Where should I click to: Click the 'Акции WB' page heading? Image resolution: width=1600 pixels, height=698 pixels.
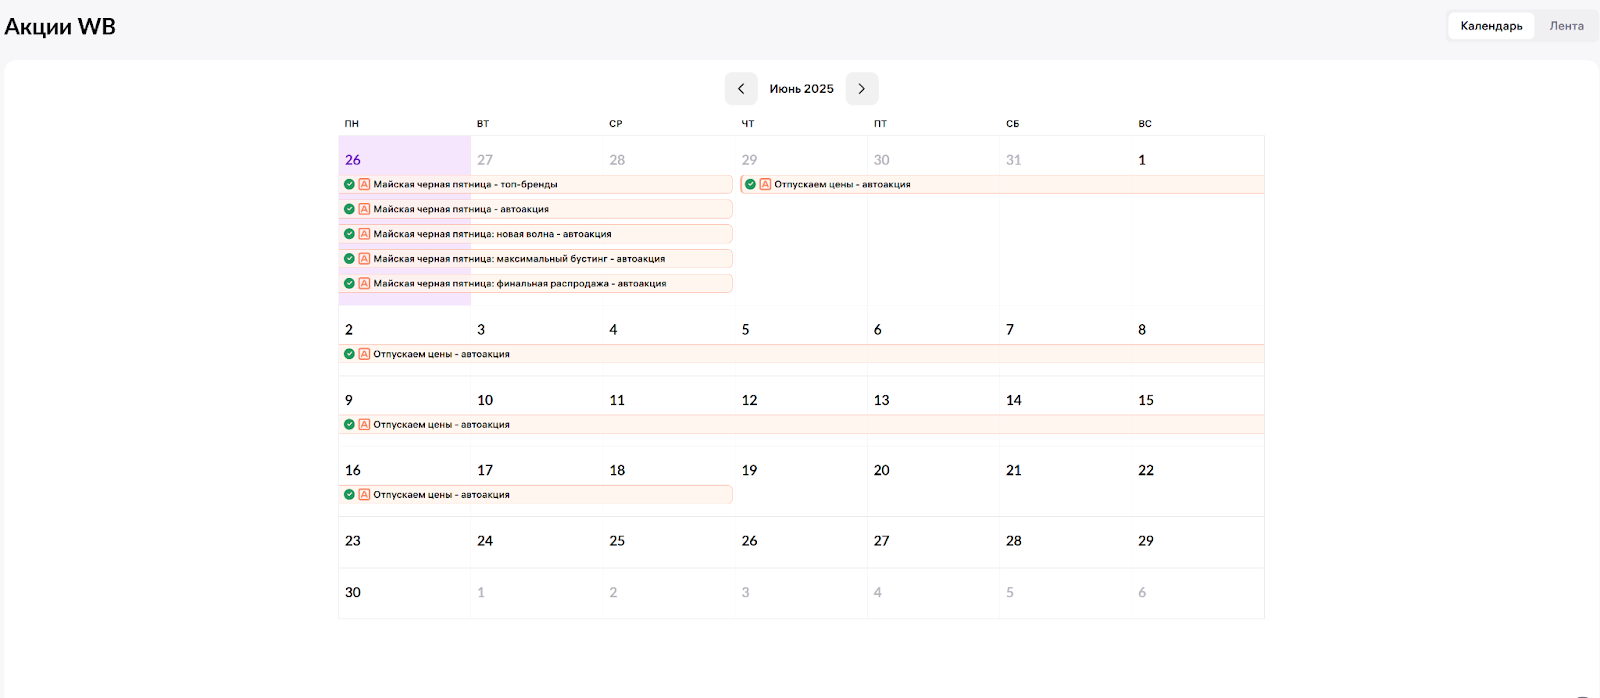tap(60, 27)
